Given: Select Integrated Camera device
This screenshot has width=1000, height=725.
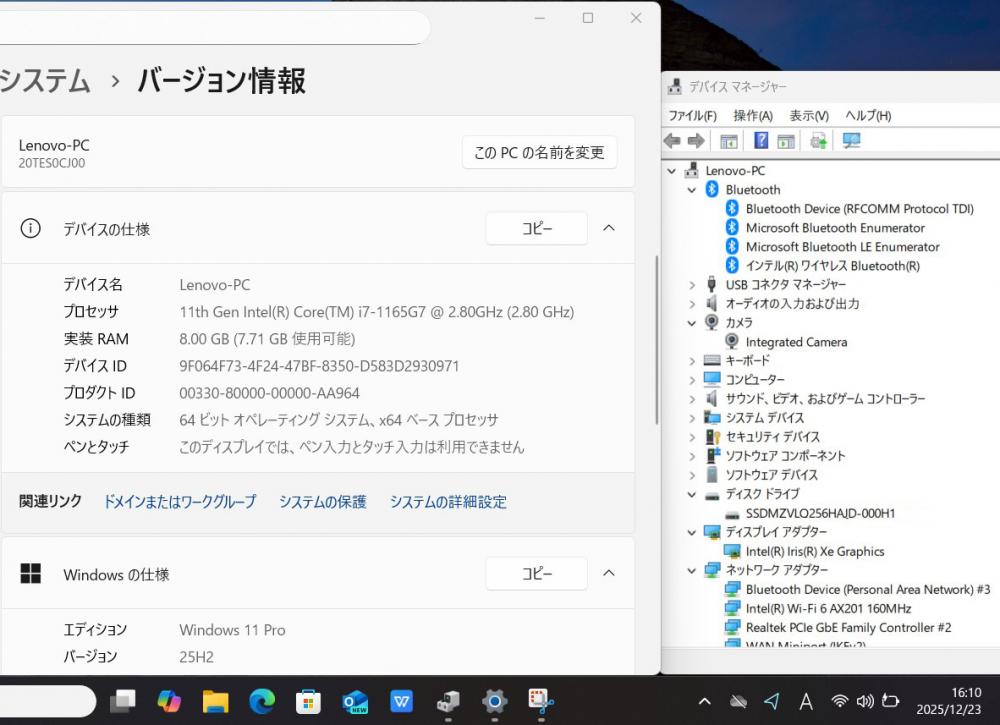Looking at the screenshot, I should click(796, 342).
